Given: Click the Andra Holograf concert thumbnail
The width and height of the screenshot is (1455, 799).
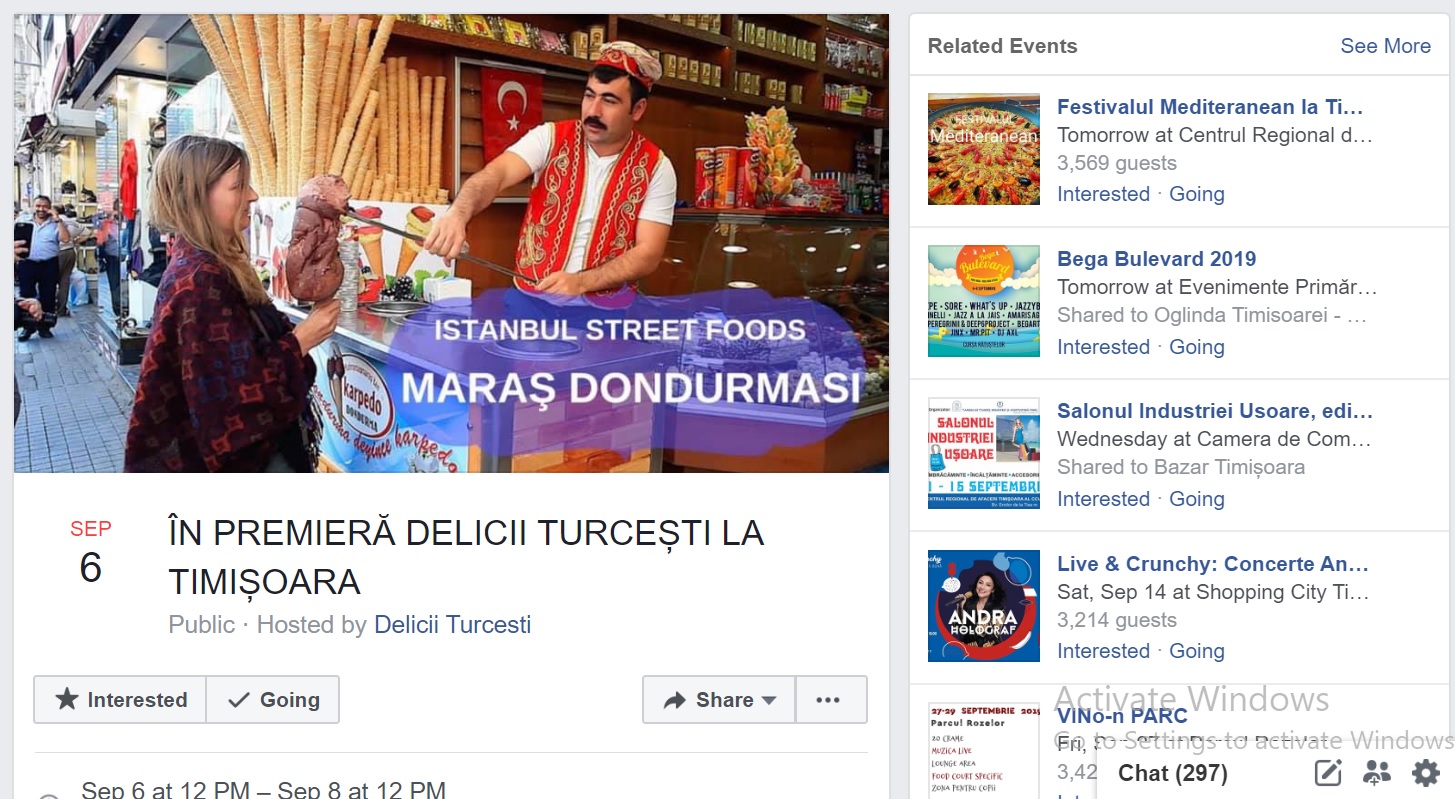Looking at the screenshot, I should [x=984, y=606].
